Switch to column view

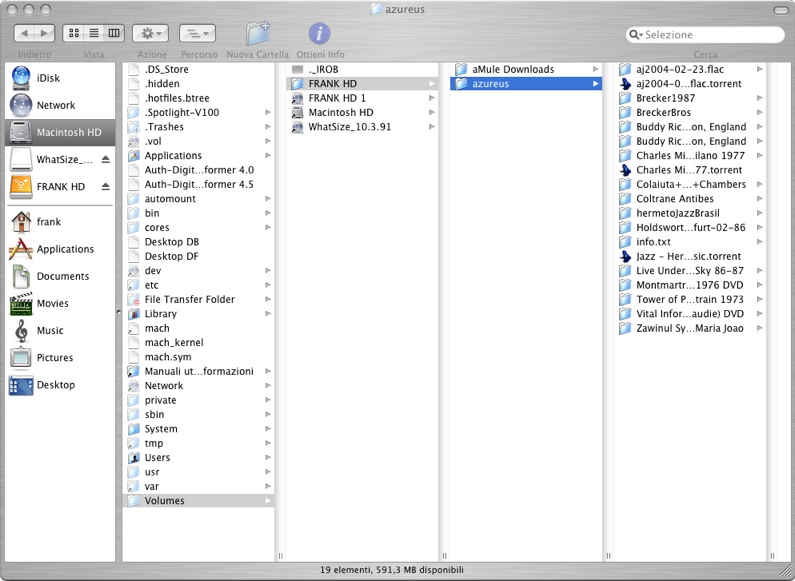click(114, 33)
